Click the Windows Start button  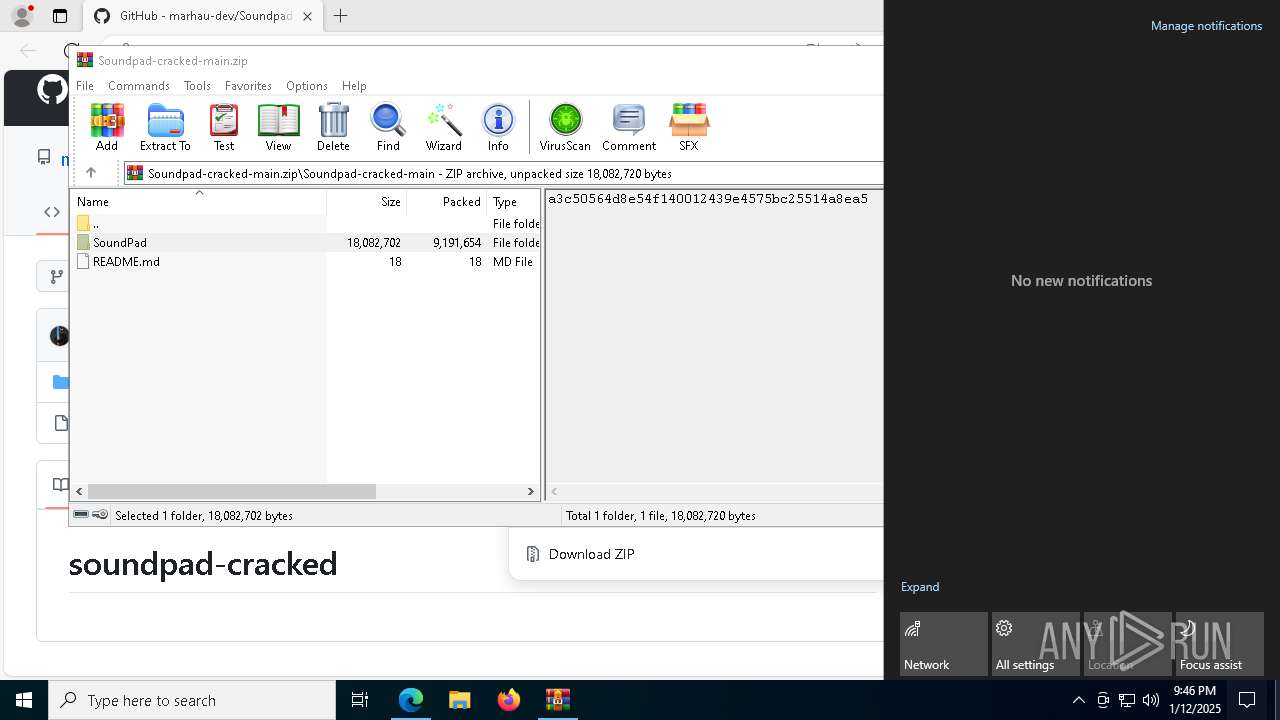24,700
